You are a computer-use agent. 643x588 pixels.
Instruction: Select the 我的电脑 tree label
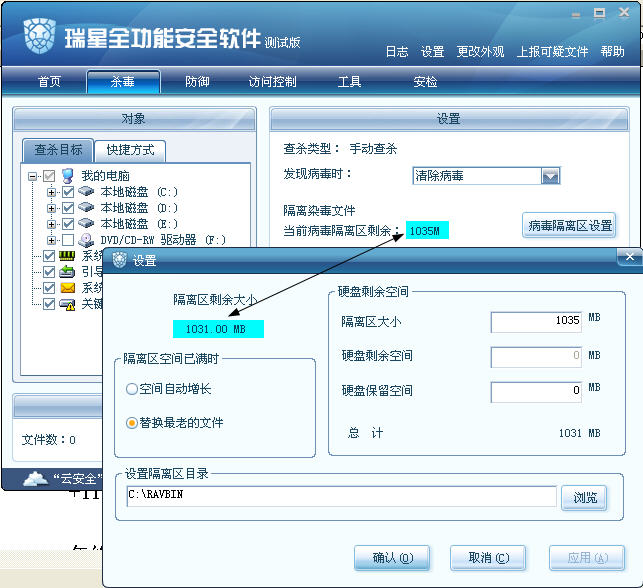tap(105, 176)
